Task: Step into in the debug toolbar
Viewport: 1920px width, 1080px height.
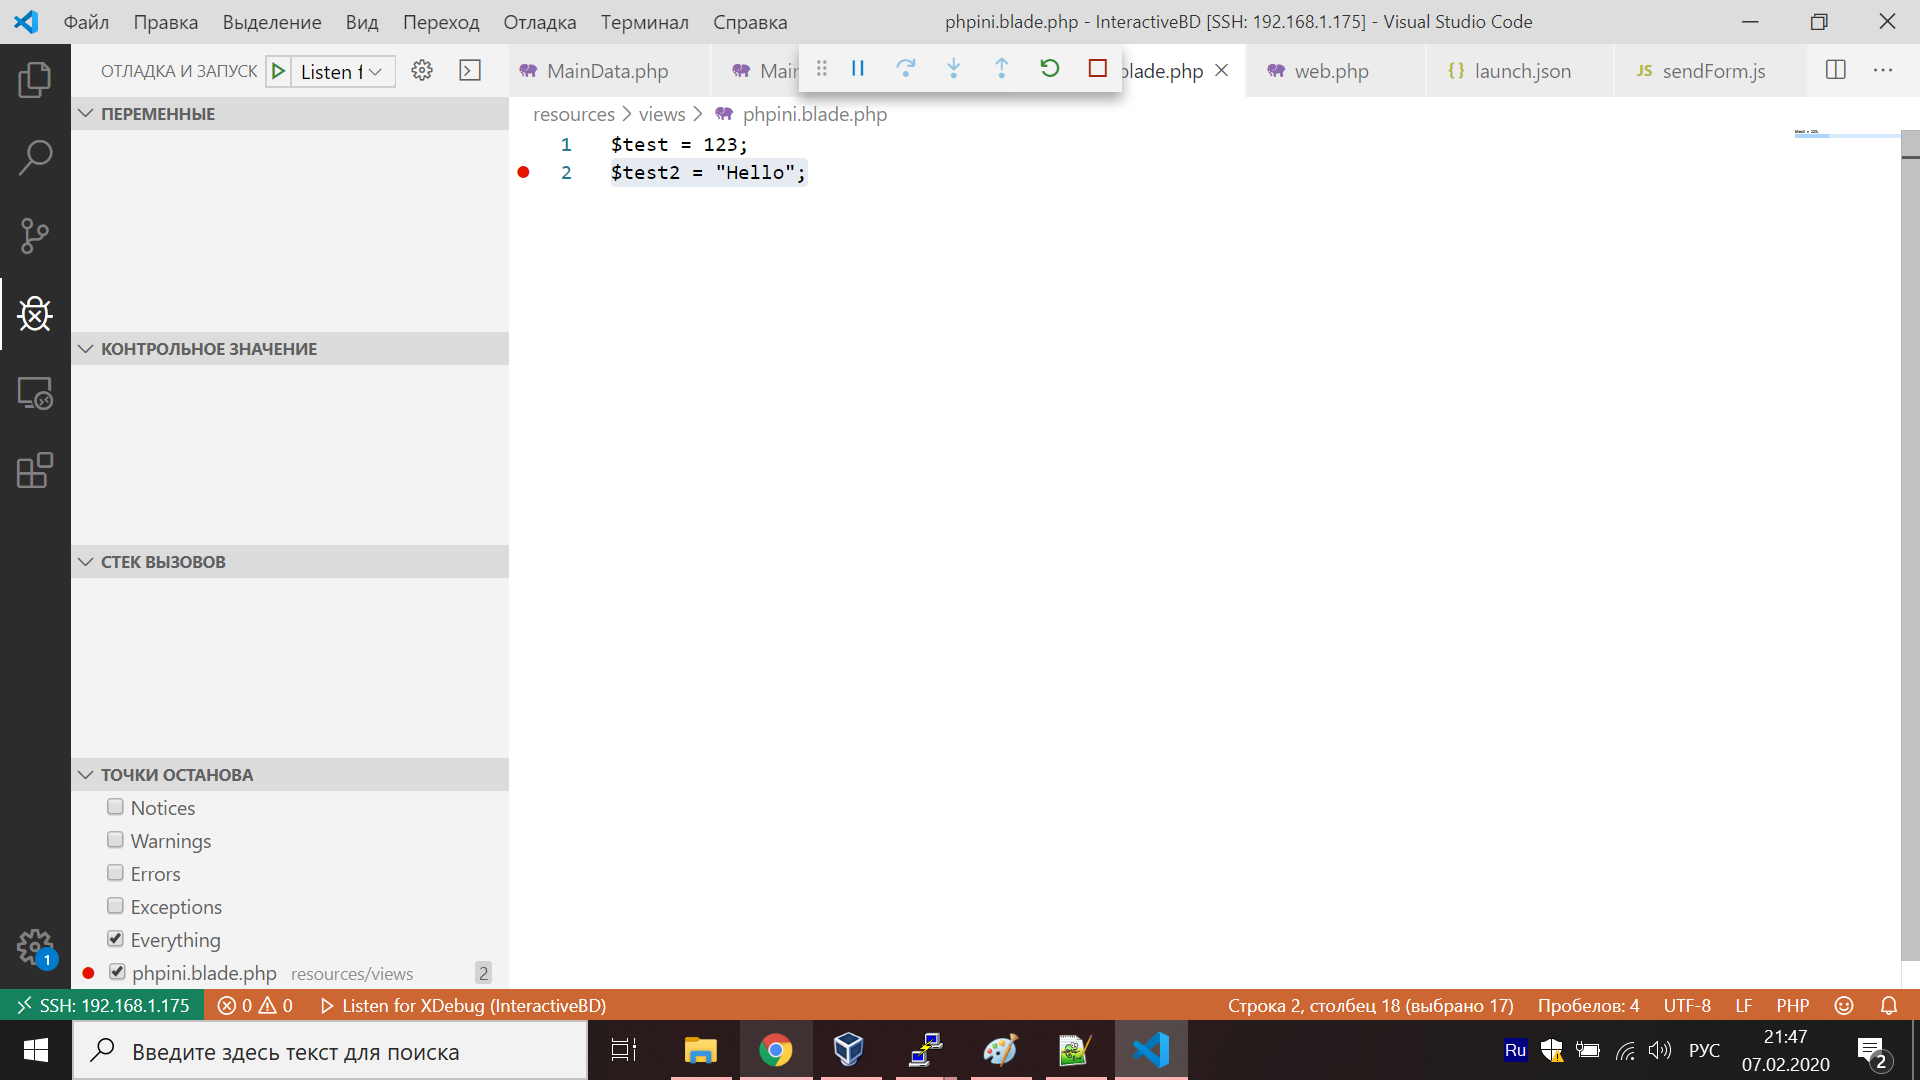Action: (954, 68)
